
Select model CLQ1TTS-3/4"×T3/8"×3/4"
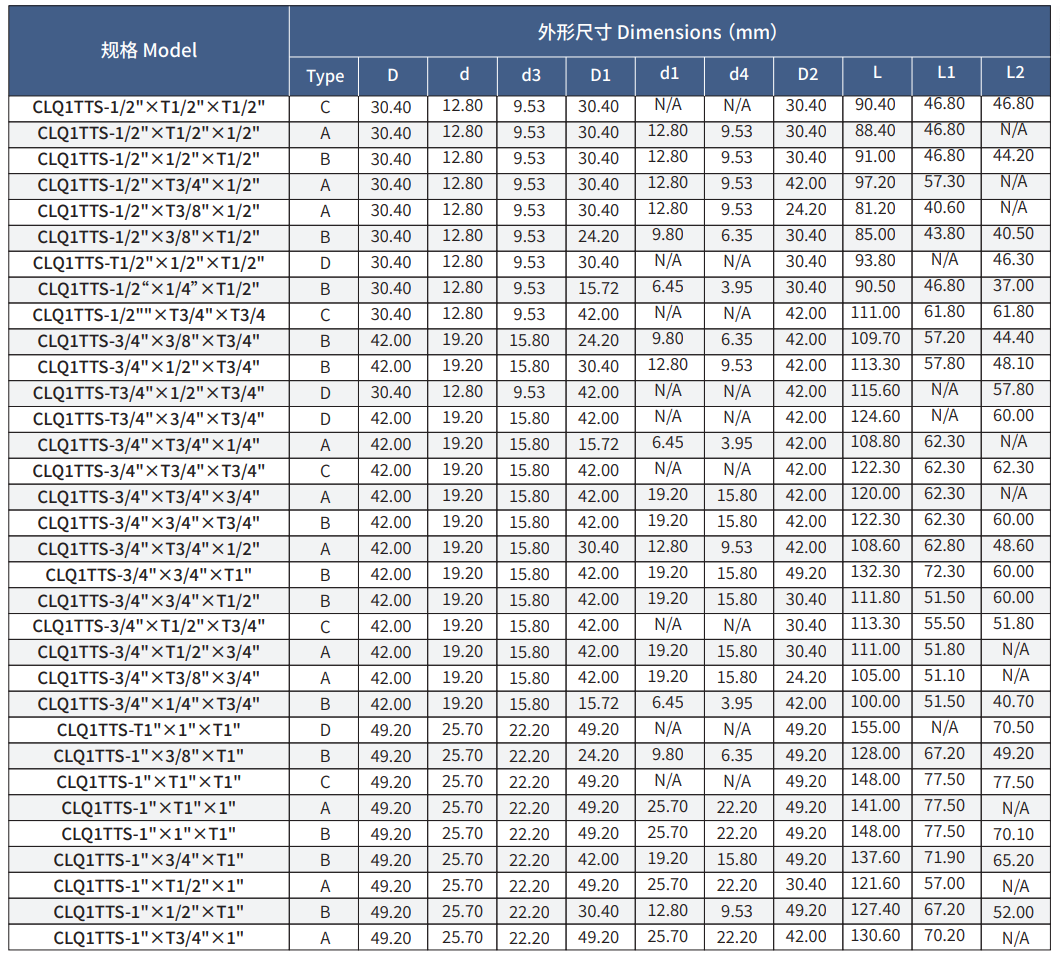pyautogui.click(x=149, y=679)
